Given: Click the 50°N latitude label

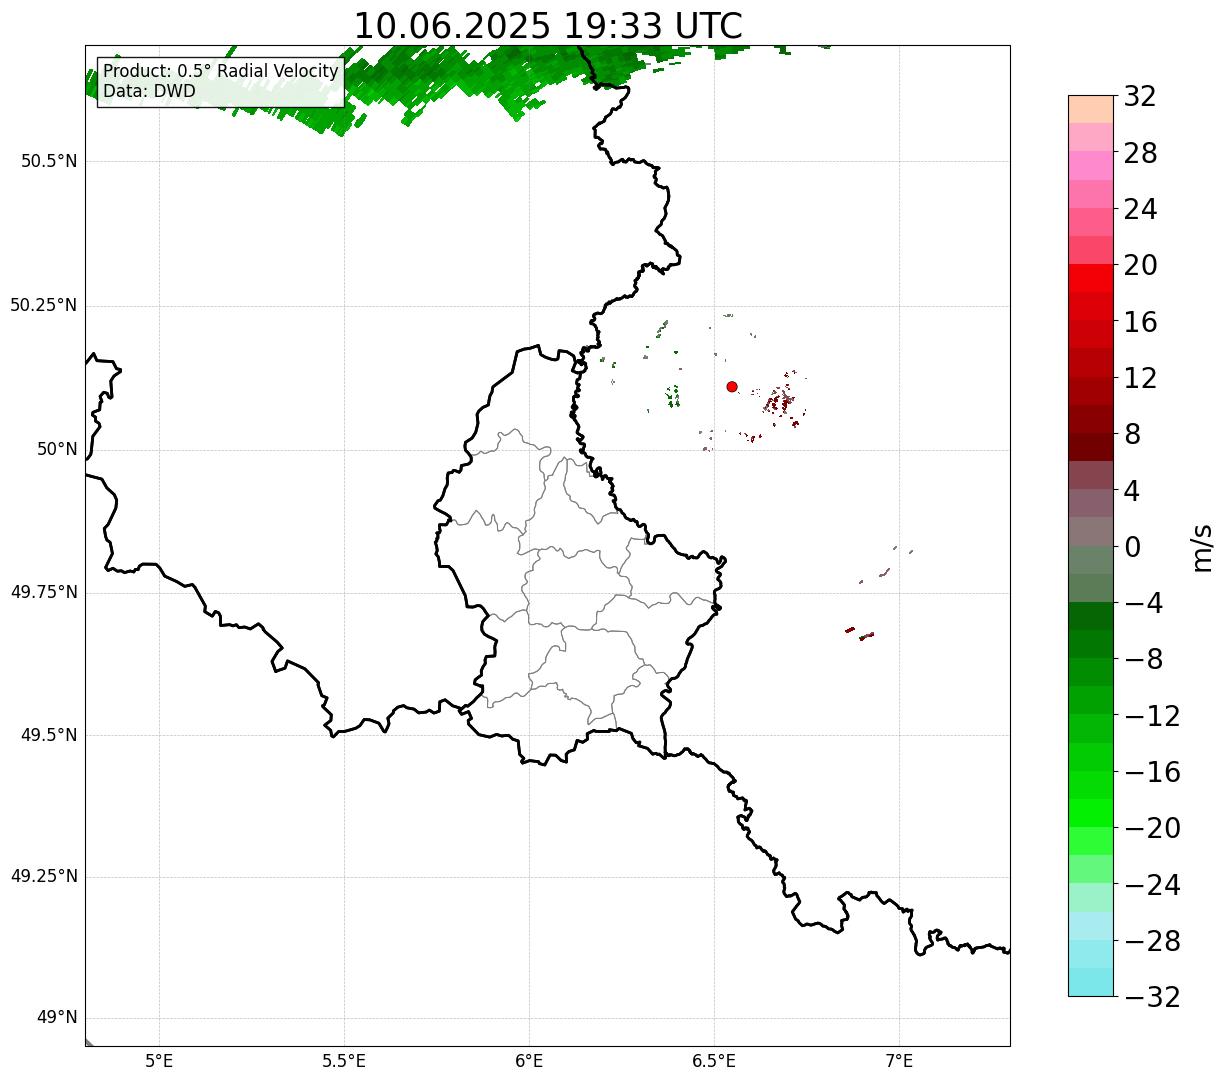Looking at the screenshot, I should coord(57,449).
